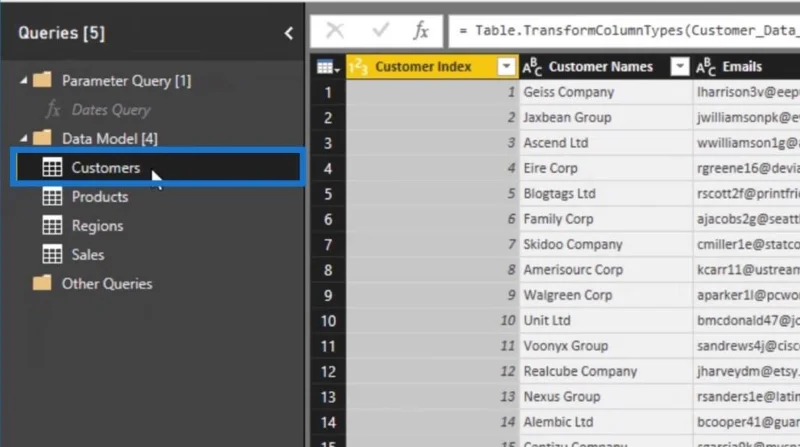Click the Nexus Group cell
This screenshot has height=447, width=800.
[606, 397]
